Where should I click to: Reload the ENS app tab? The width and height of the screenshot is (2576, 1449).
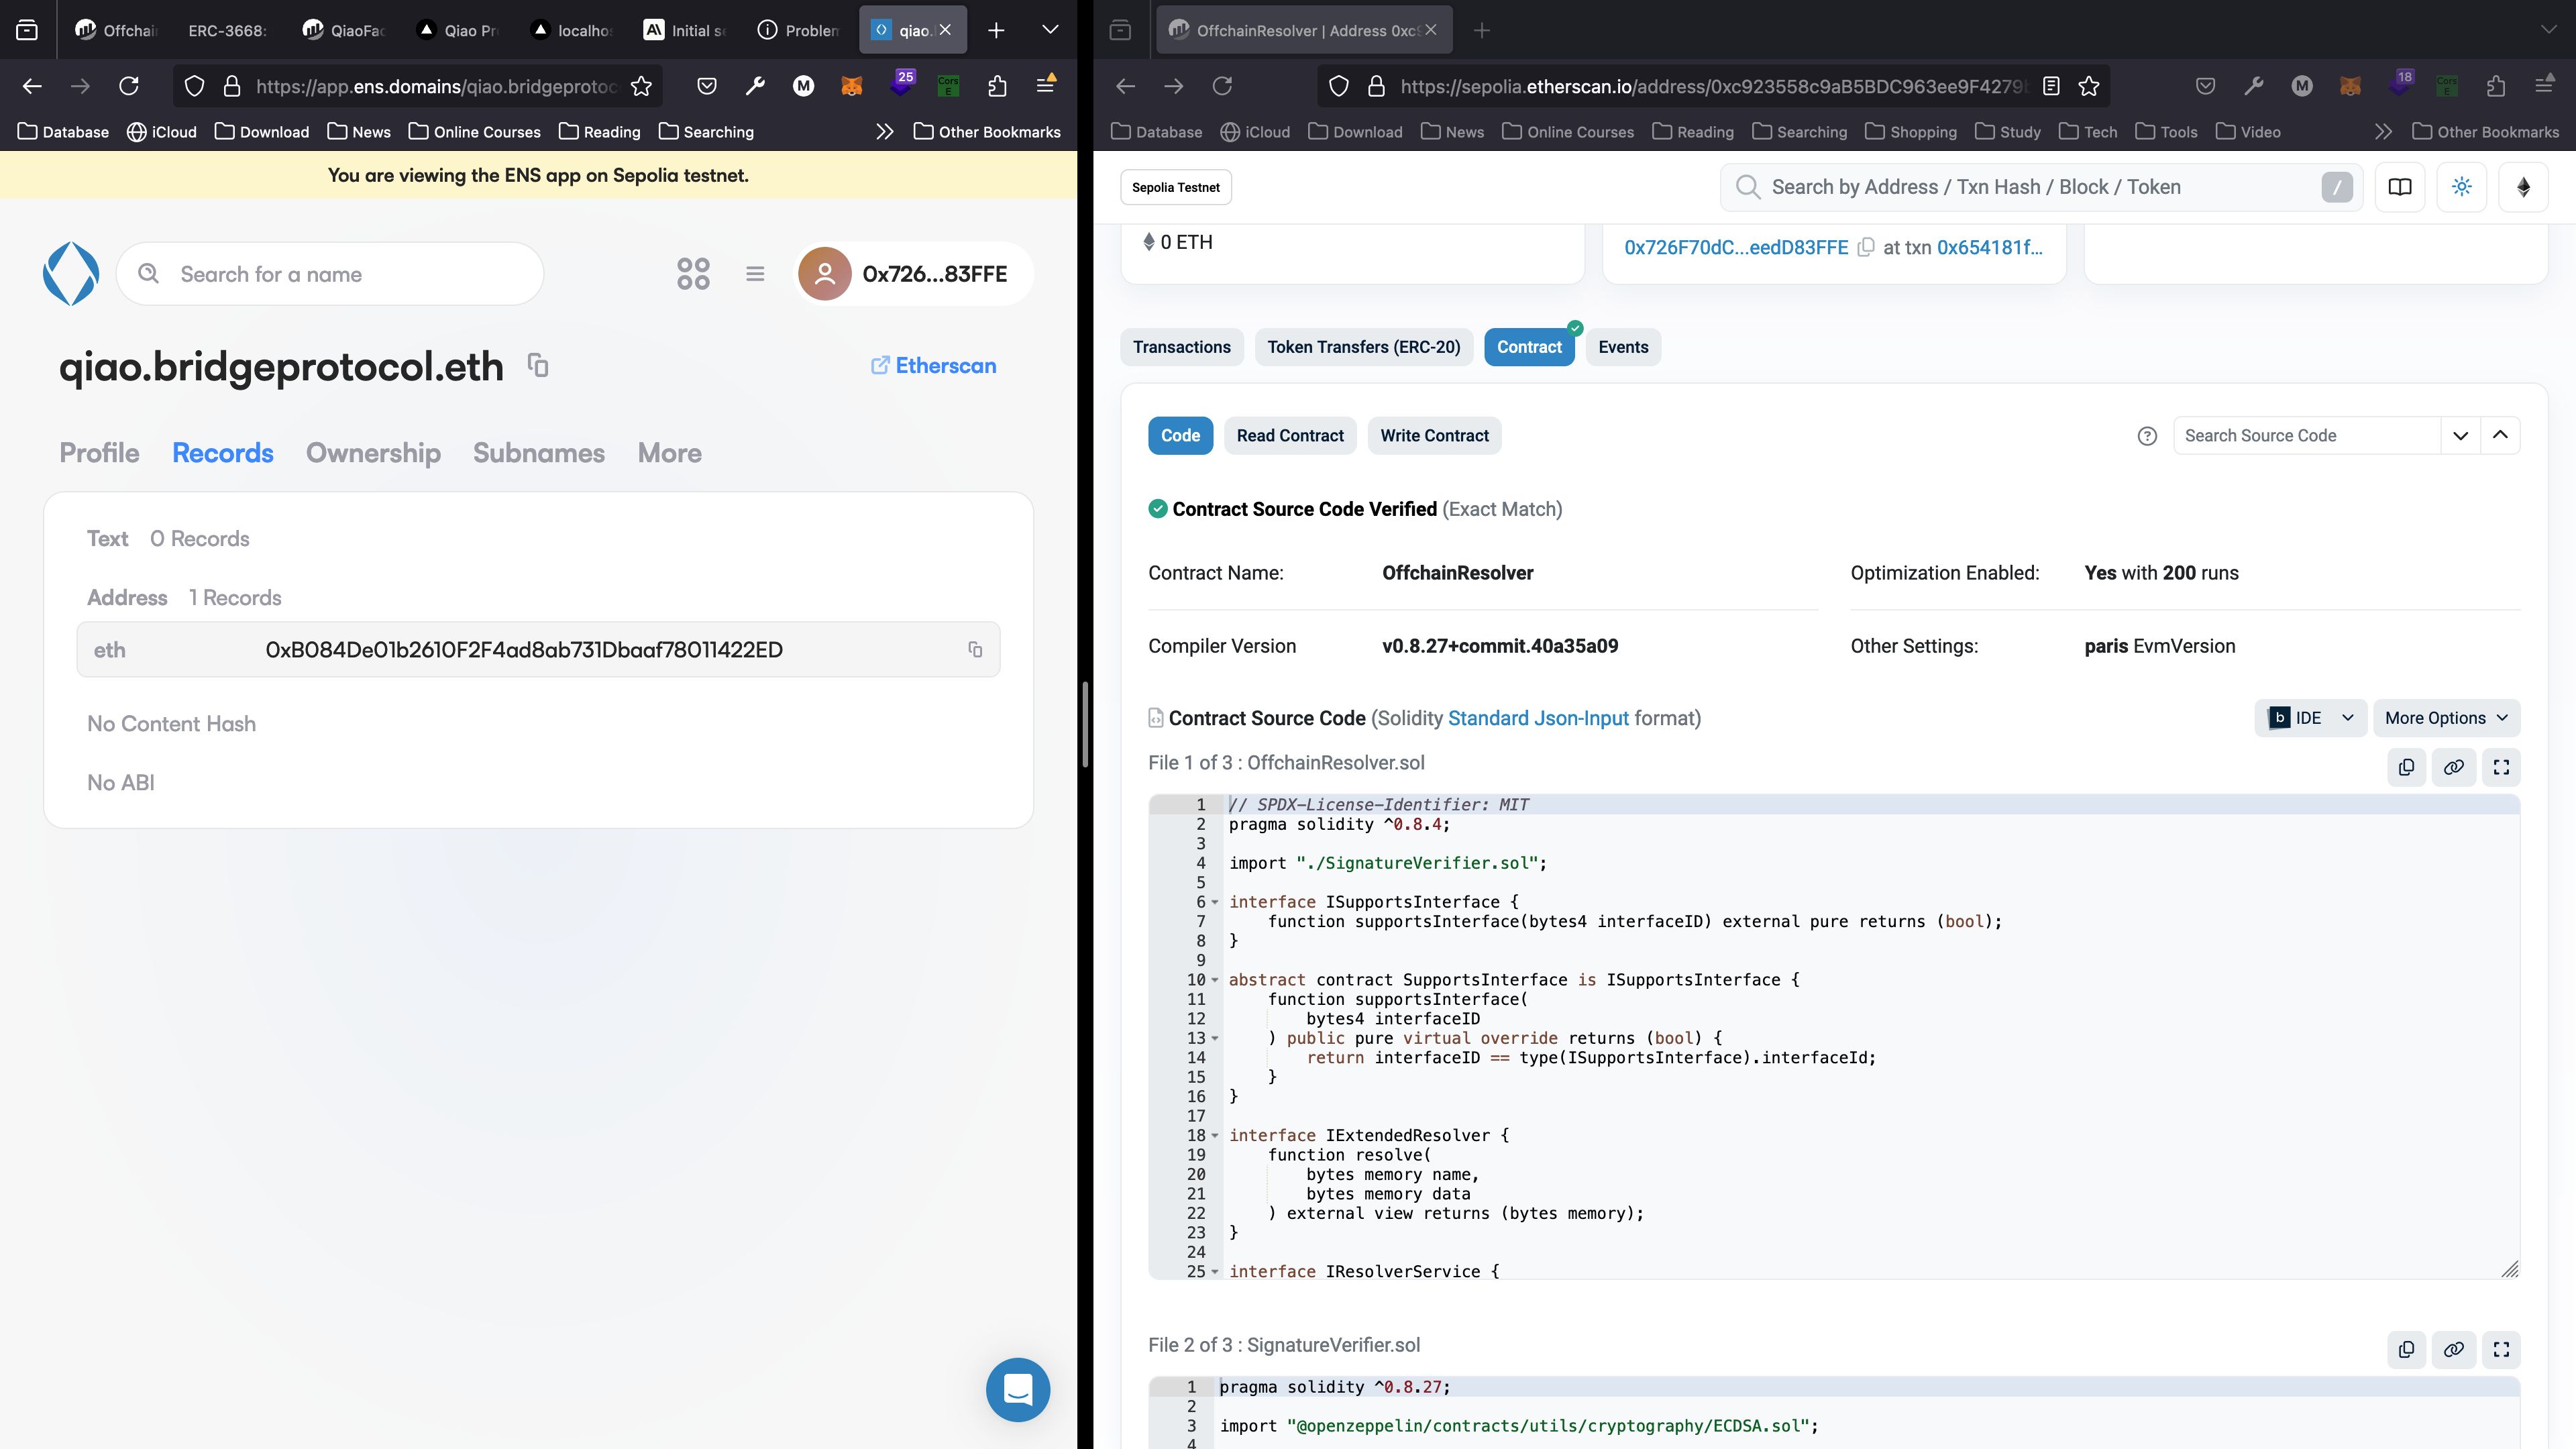[129, 86]
